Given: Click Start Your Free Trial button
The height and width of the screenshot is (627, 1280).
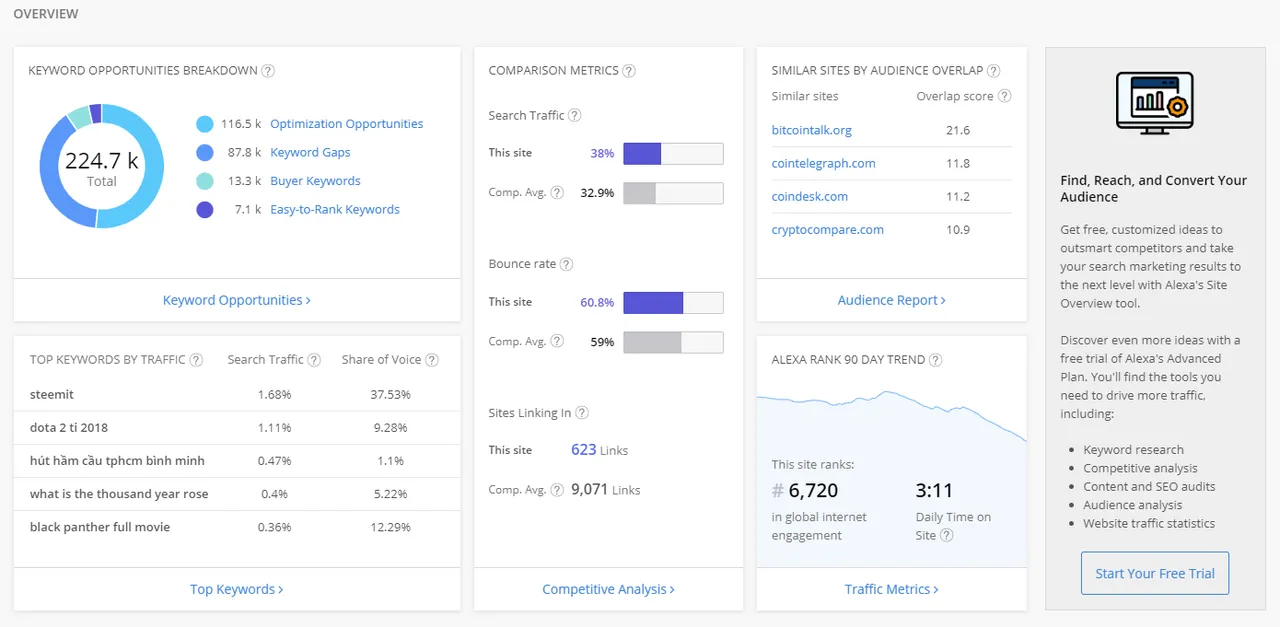Looking at the screenshot, I should tap(1155, 573).
